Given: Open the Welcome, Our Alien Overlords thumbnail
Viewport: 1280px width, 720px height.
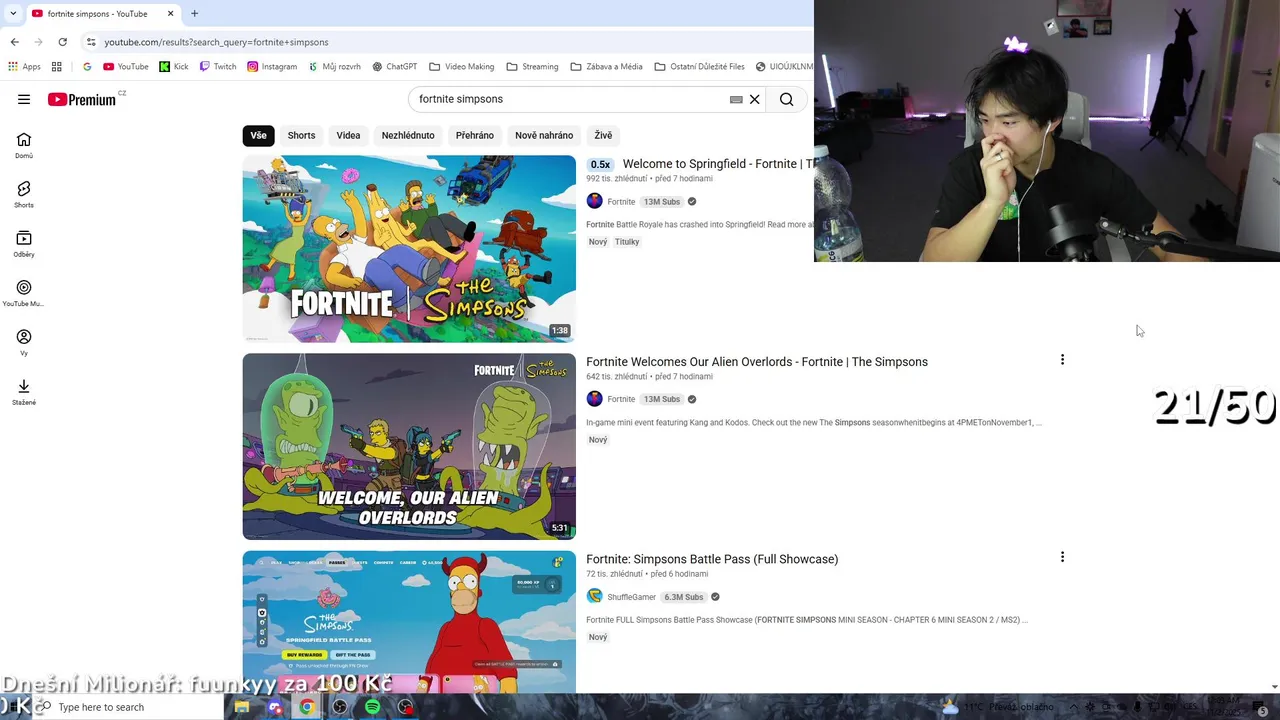Looking at the screenshot, I should point(409,446).
